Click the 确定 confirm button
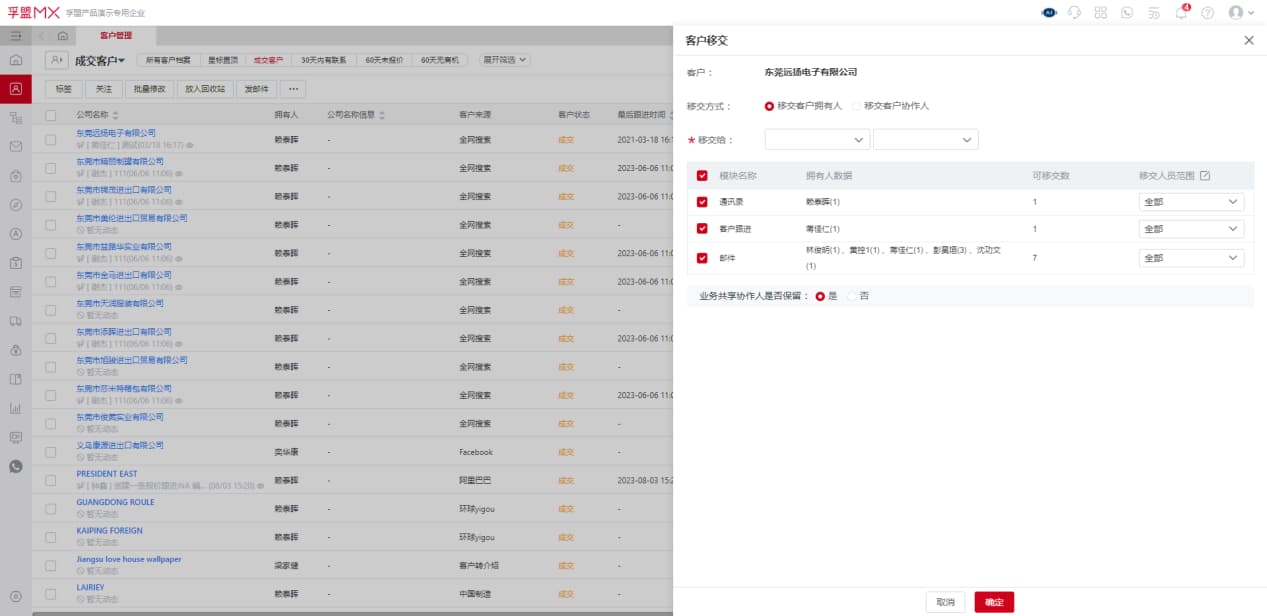 point(995,602)
